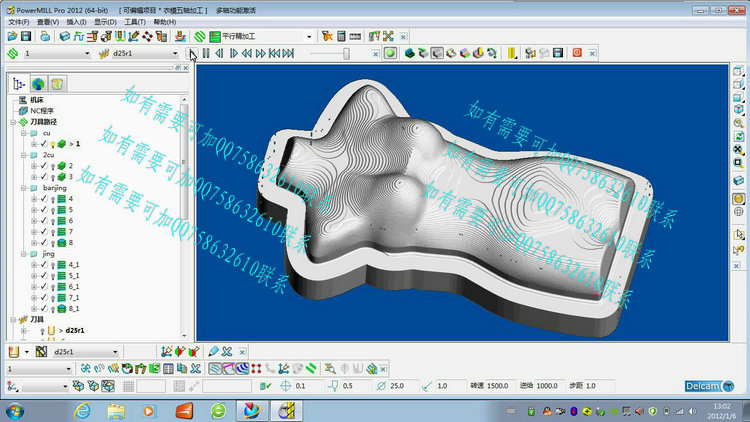The image size is (750, 422).
Task: Open project folder icon
Action: [12, 36]
